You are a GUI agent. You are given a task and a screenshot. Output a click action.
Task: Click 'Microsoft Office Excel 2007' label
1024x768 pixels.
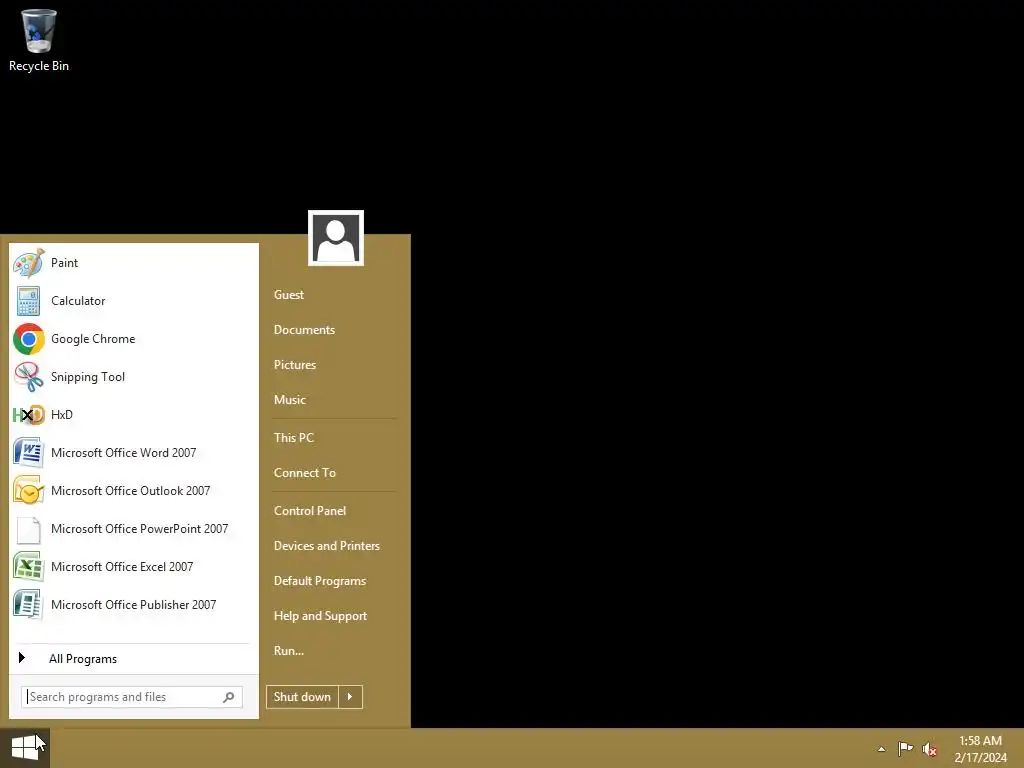click(122, 567)
